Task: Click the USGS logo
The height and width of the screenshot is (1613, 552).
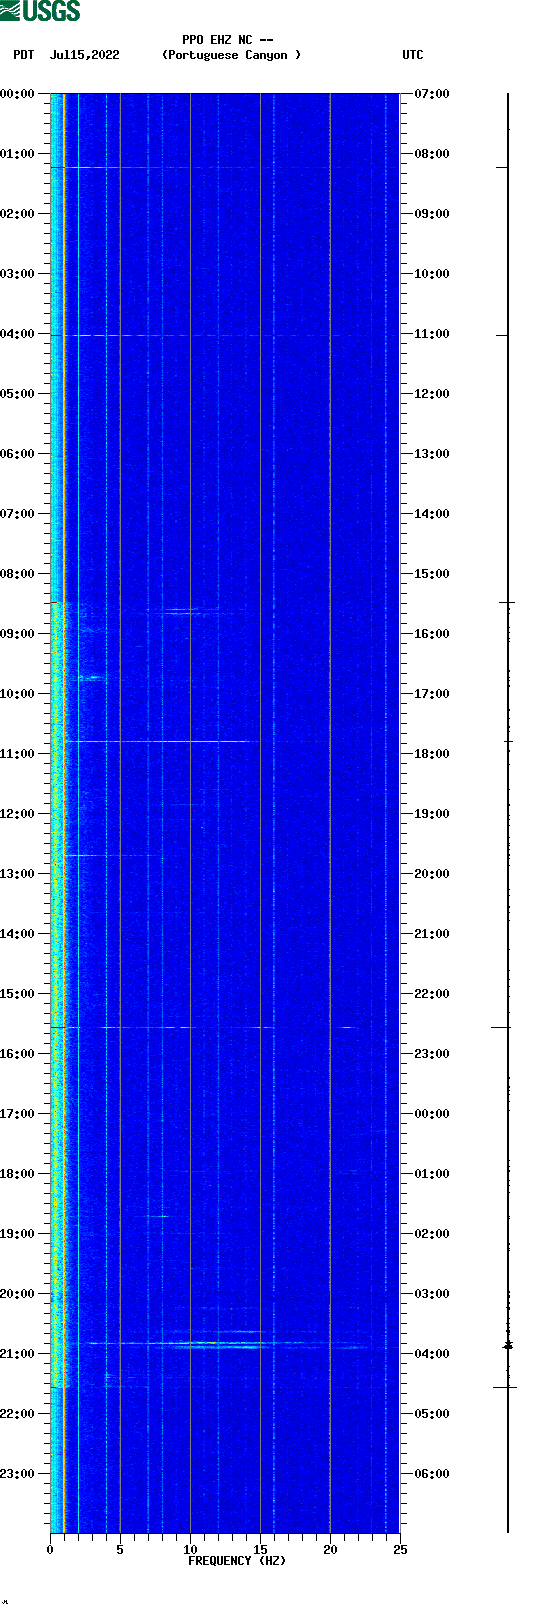Action: click(x=40, y=11)
